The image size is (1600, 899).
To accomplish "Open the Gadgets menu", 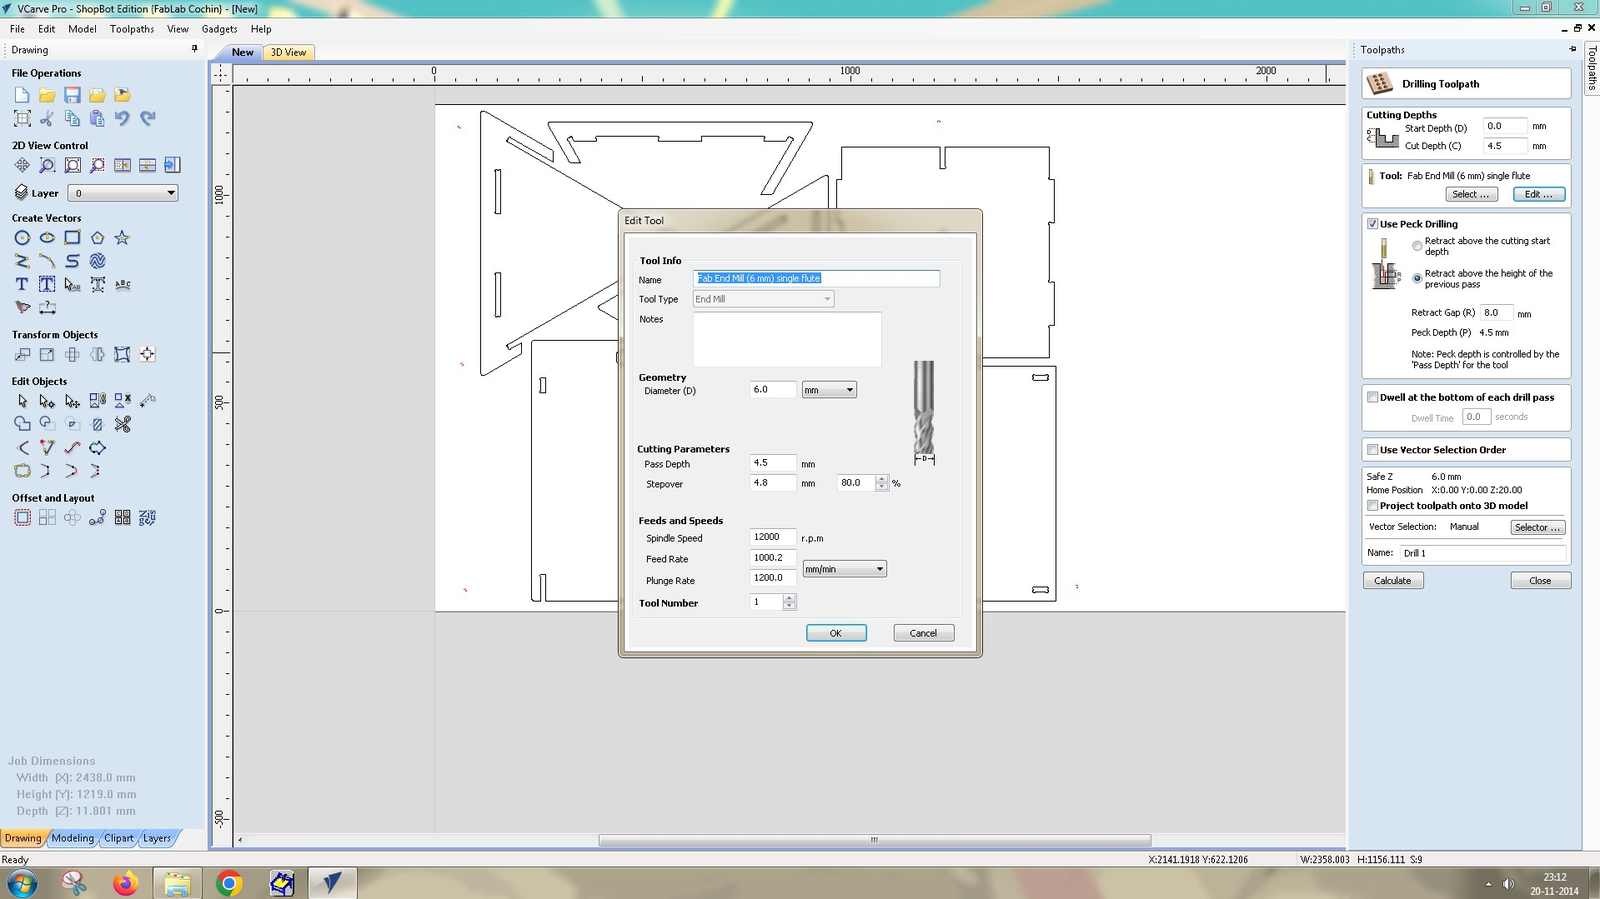I will point(219,29).
